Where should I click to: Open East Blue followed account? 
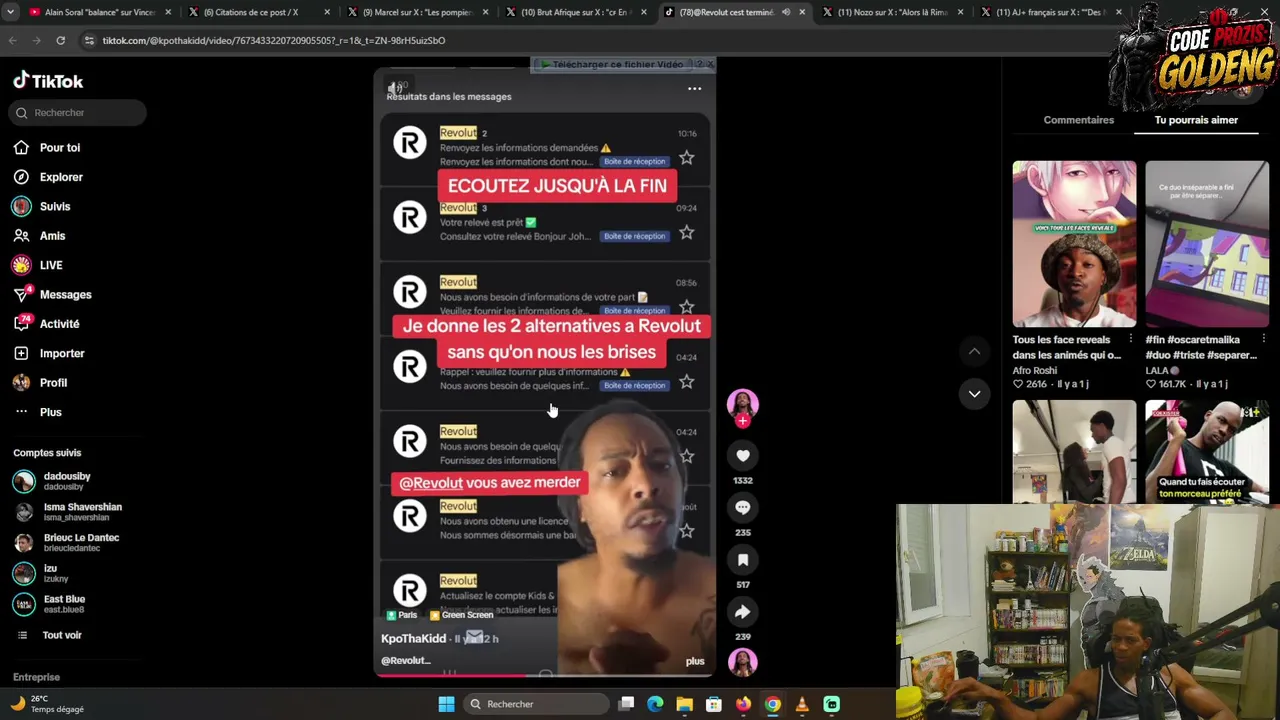[64, 604]
